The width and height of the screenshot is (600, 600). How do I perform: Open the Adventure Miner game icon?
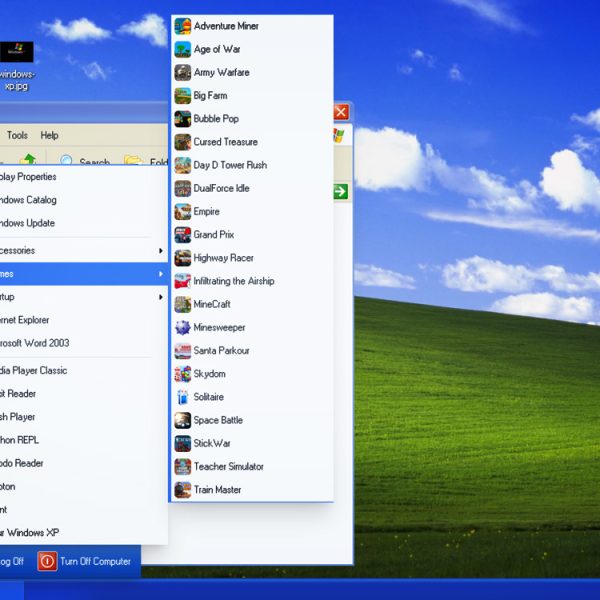[183, 26]
